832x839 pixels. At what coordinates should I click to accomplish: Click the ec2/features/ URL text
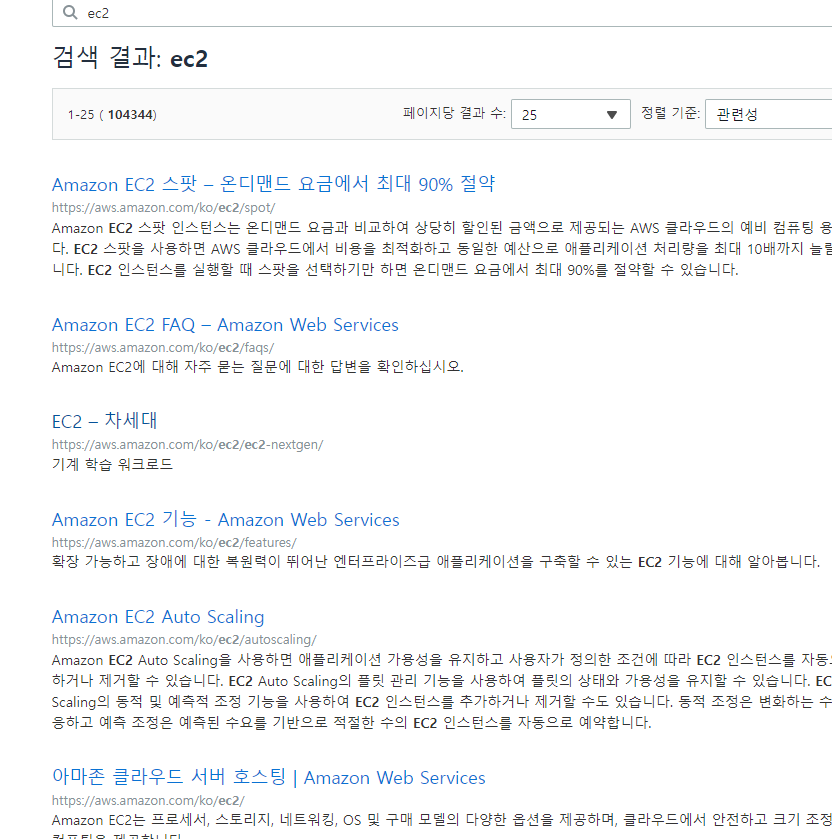(174, 543)
